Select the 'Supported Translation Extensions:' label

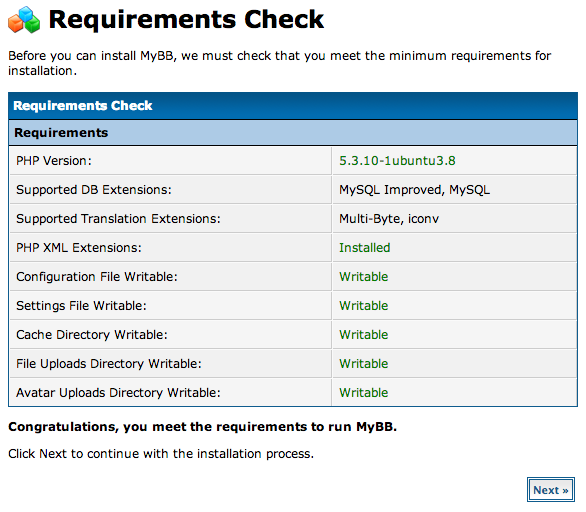point(118,219)
